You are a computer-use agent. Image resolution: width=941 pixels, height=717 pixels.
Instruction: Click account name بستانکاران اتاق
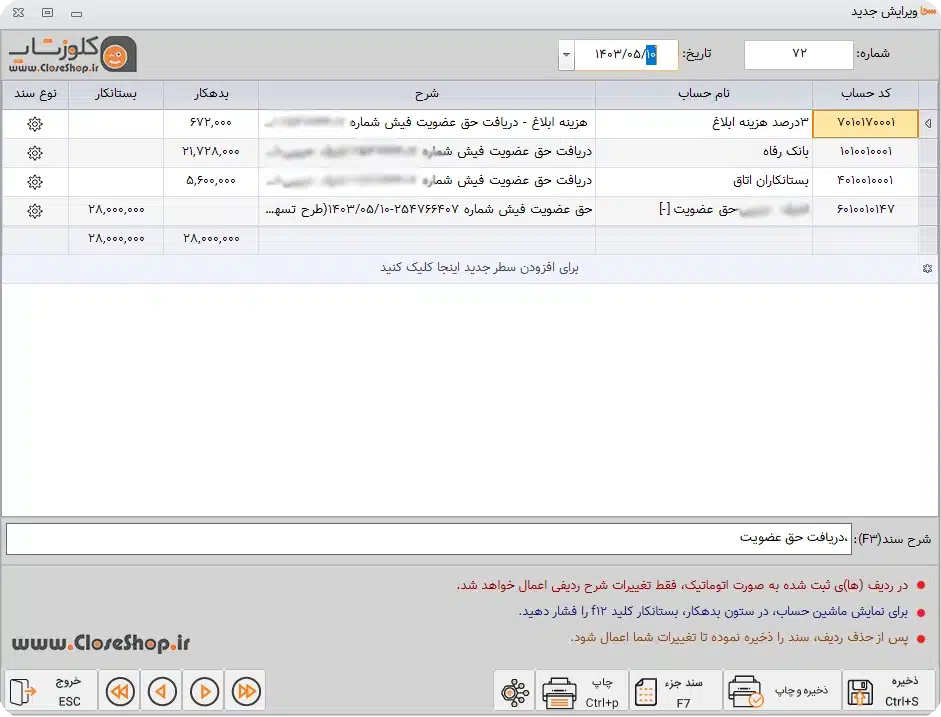pyautogui.click(x=704, y=181)
